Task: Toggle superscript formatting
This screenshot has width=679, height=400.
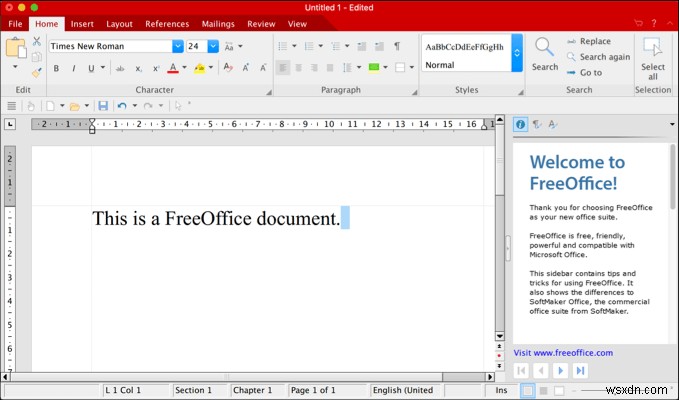Action: (x=156, y=68)
